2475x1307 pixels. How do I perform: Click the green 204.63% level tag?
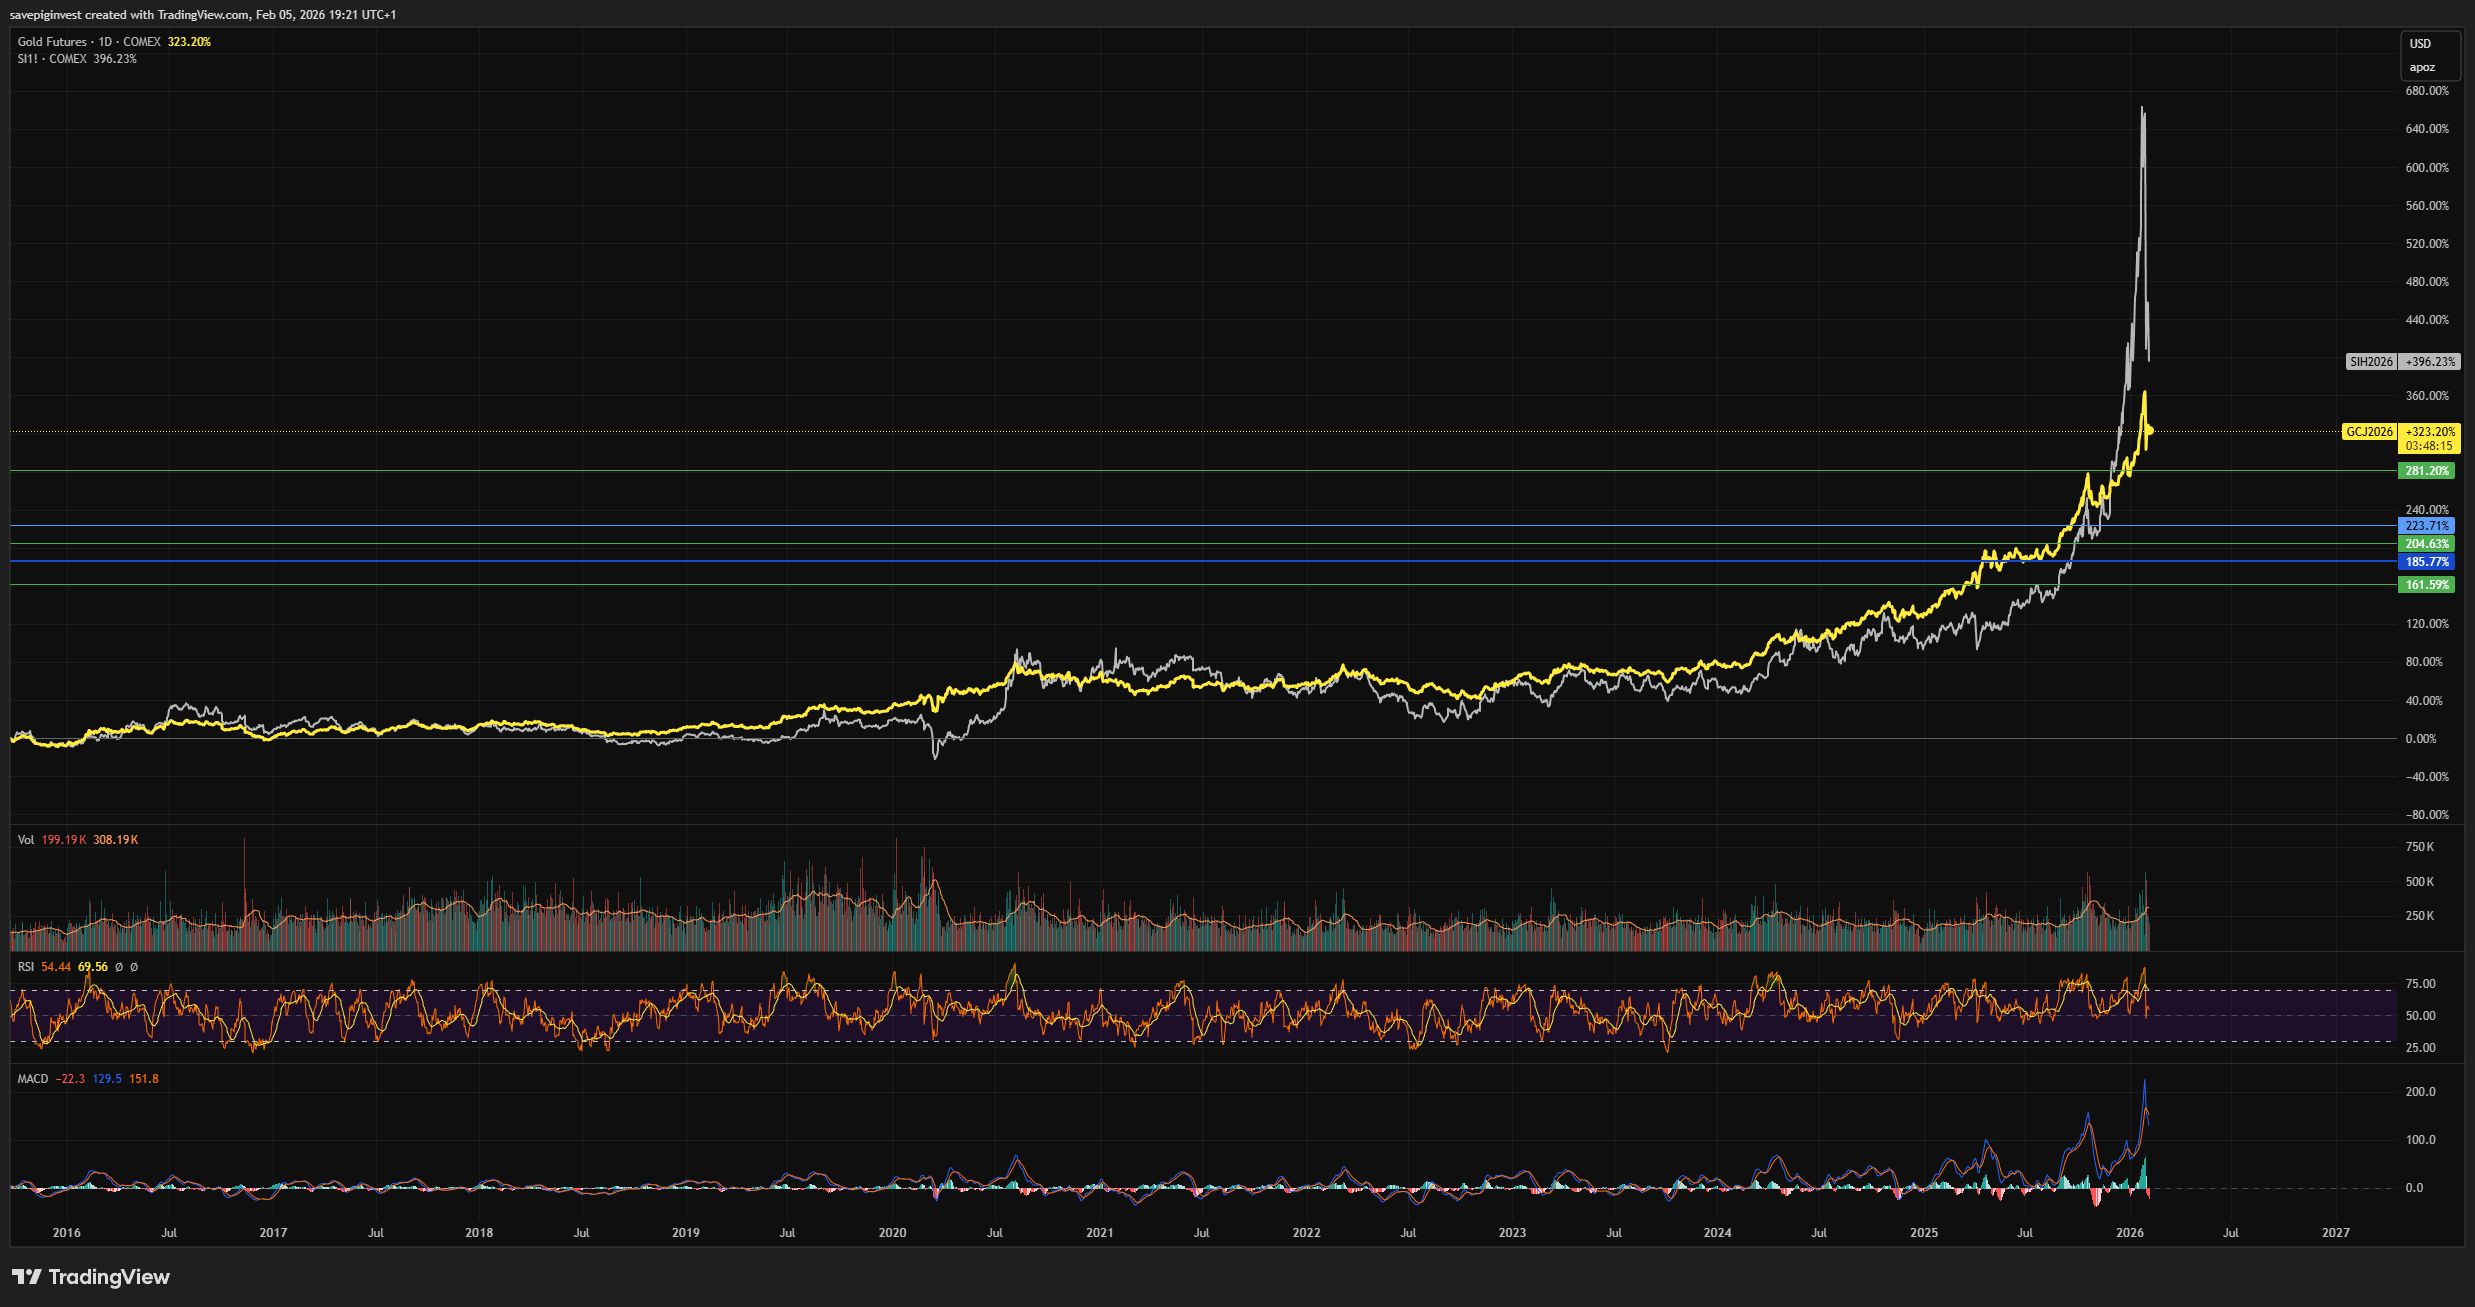pos(2427,544)
